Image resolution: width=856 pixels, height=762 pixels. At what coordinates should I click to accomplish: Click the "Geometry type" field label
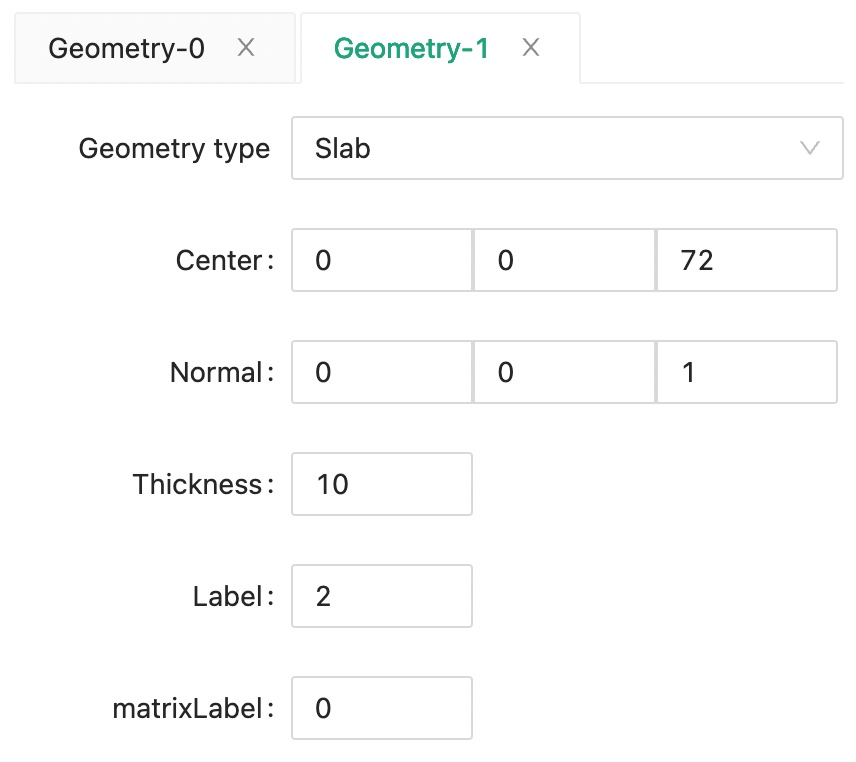coord(174,149)
